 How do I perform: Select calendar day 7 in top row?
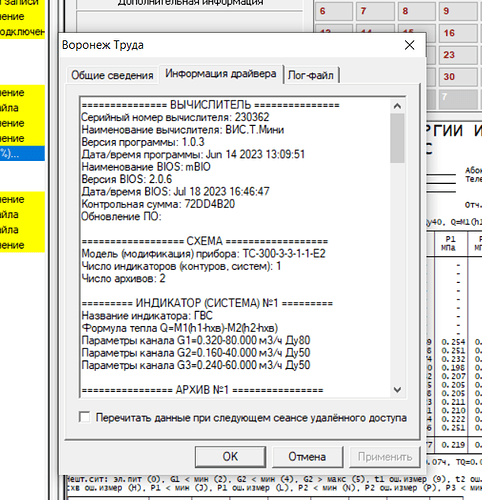tap(375, 11)
